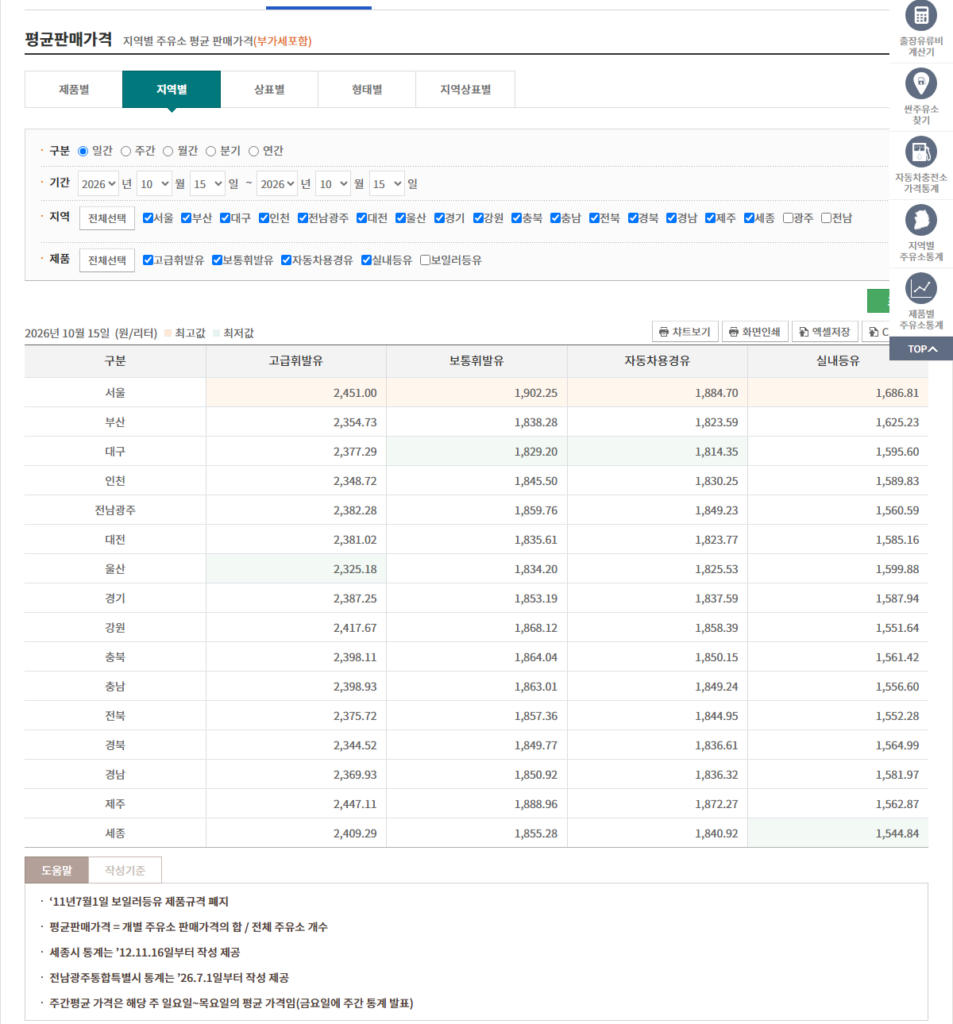Open the EV charging station price statistics icon
Screen dimensions: 953x1024
[x=920, y=152]
